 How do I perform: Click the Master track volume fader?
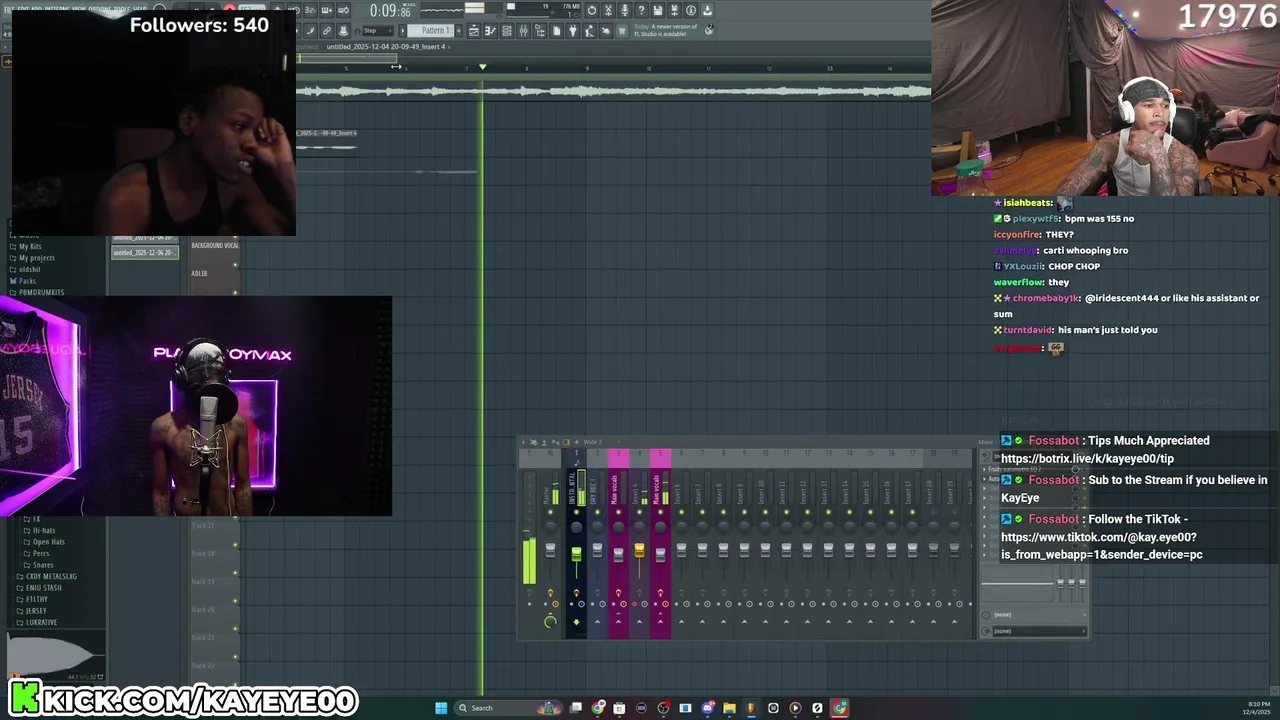[550, 549]
